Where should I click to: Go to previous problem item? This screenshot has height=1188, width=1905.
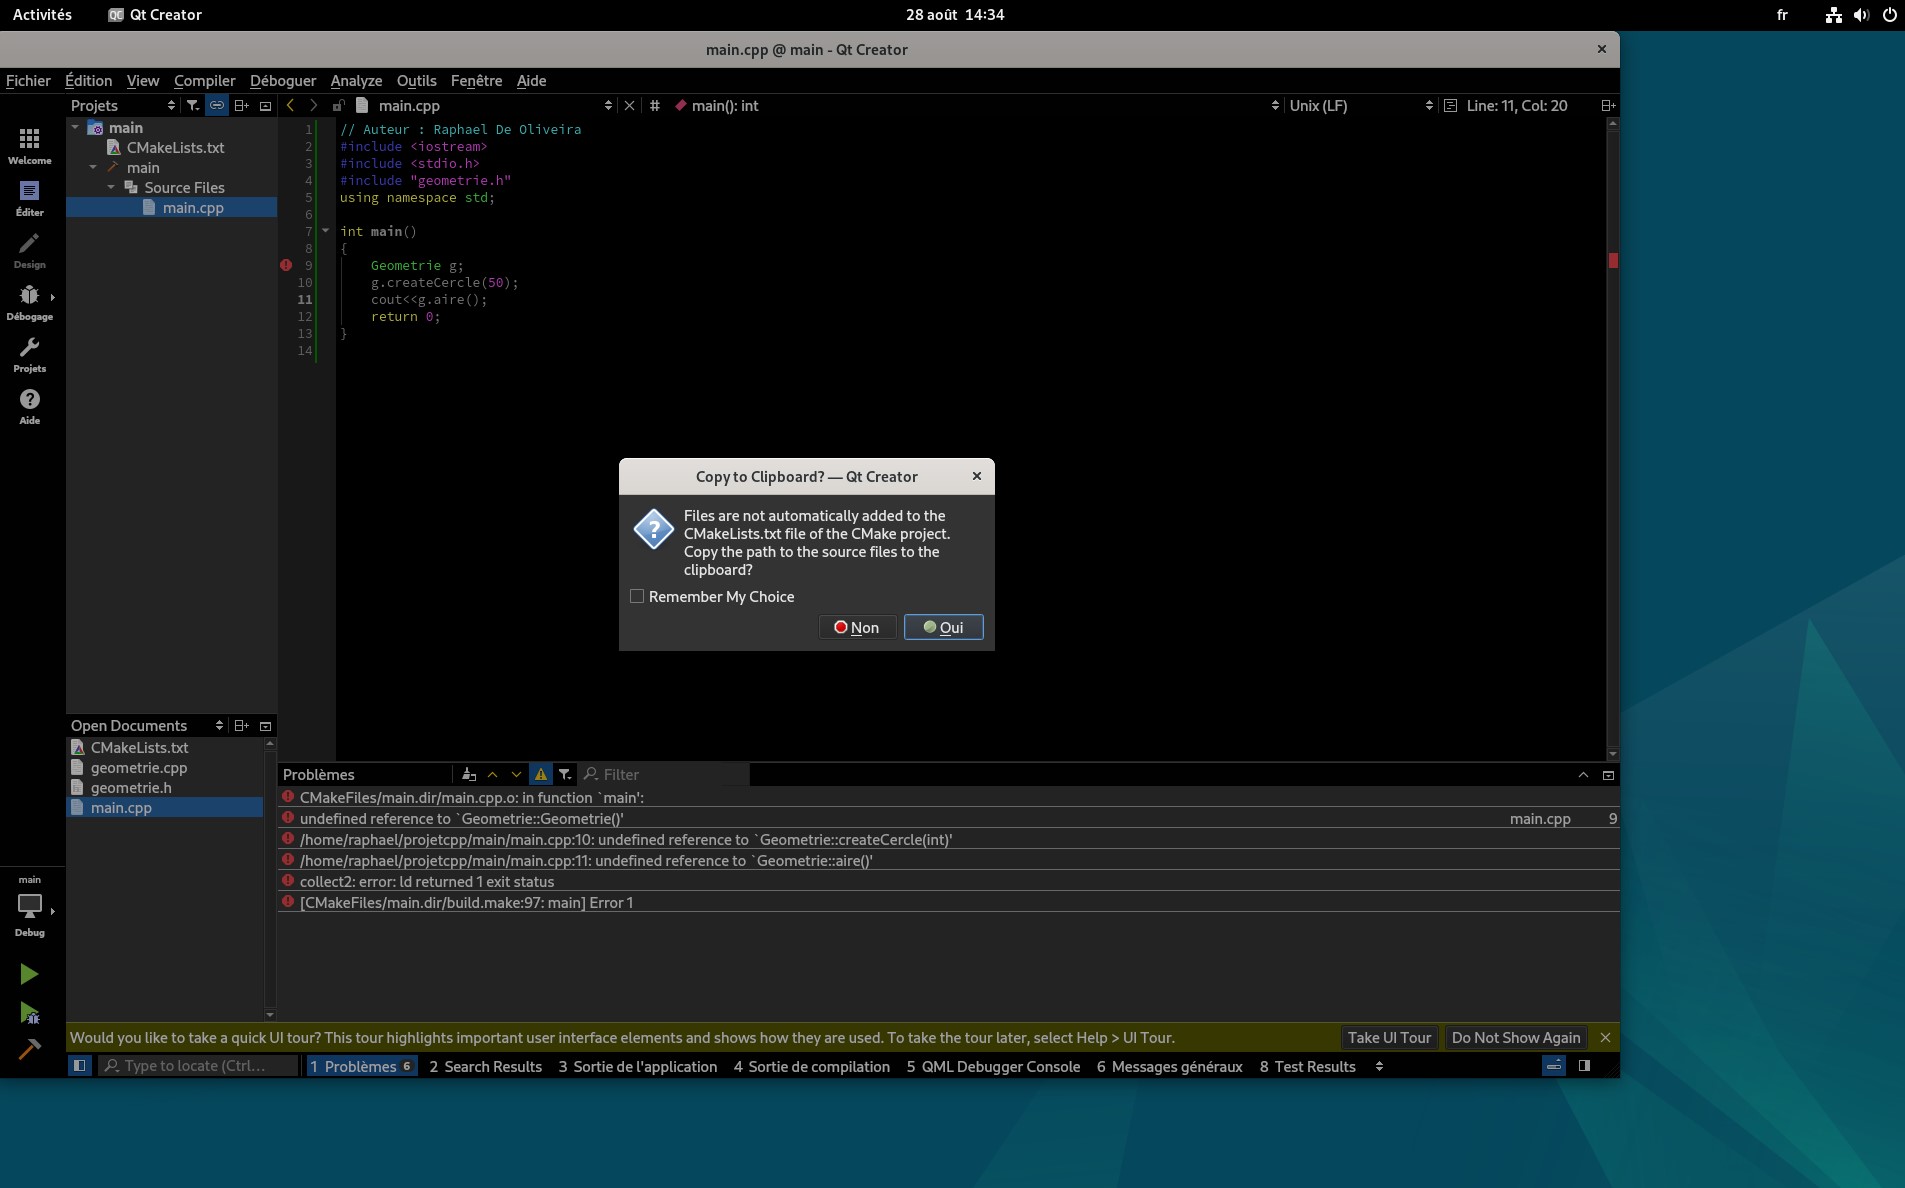click(x=492, y=774)
